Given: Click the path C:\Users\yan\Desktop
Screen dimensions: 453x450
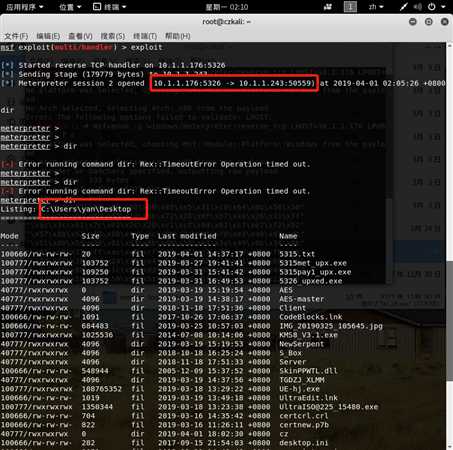Looking at the screenshot, I should pos(86,209).
